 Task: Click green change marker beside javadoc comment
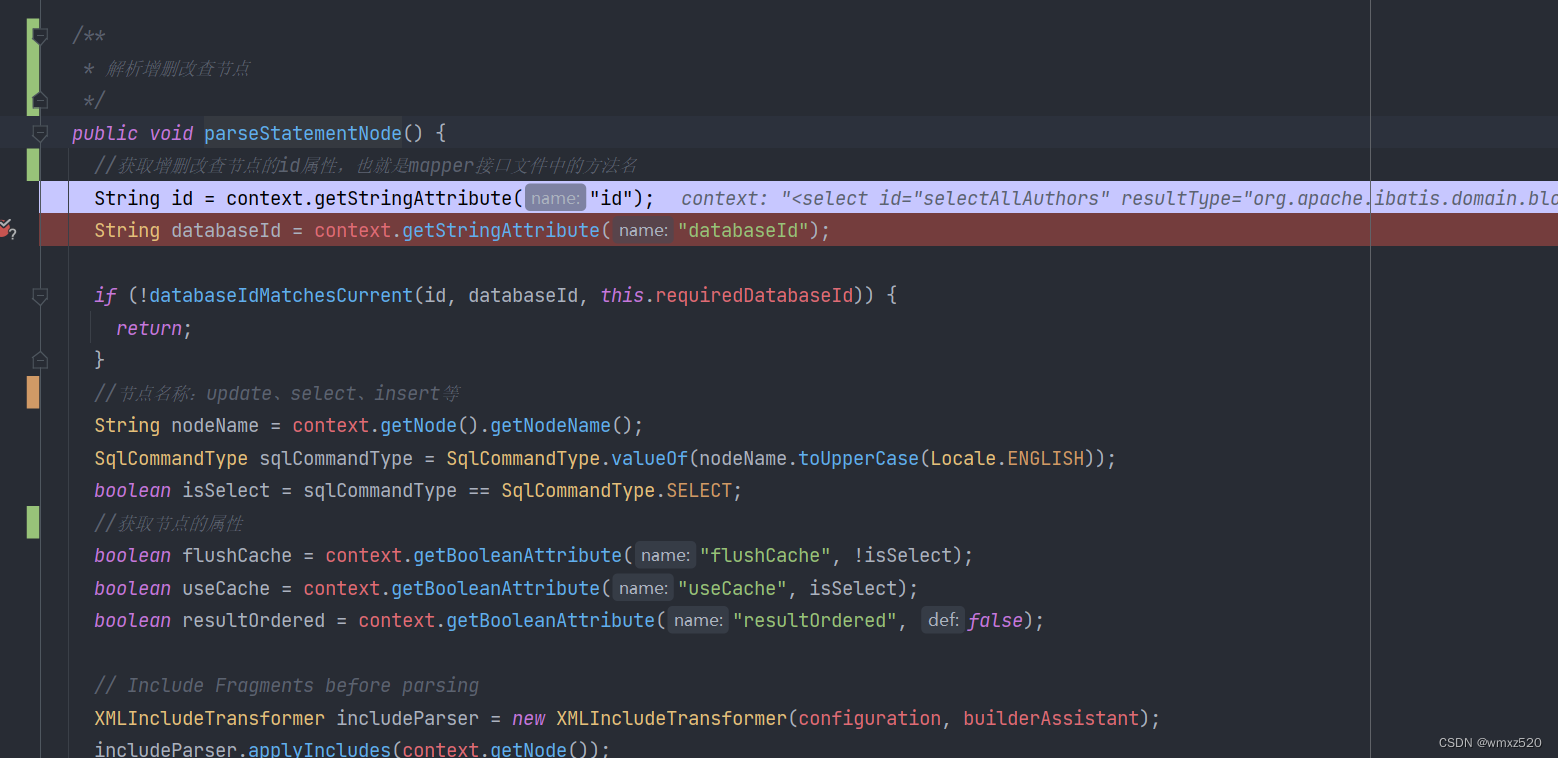click(33, 66)
